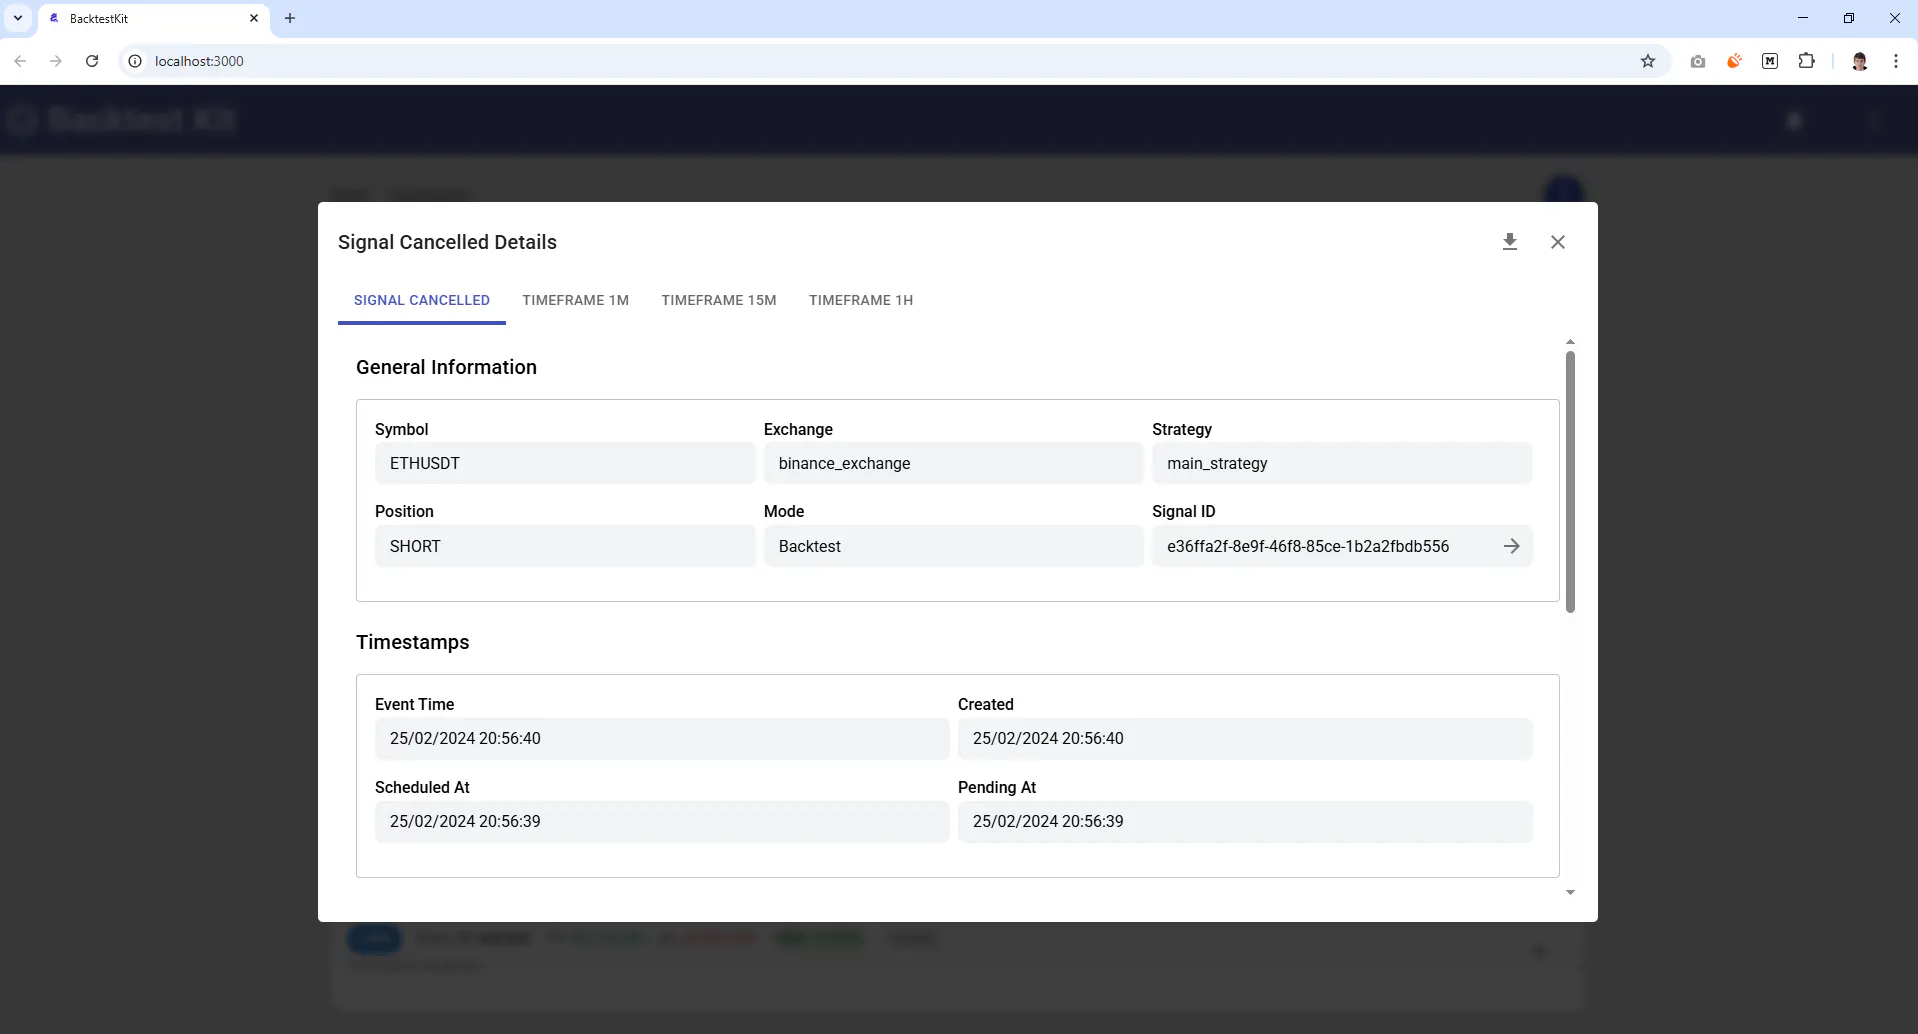The height and width of the screenshot is (1034, 1918).
Task: Click the Position field showing SHORT
Action: (565, 546)
